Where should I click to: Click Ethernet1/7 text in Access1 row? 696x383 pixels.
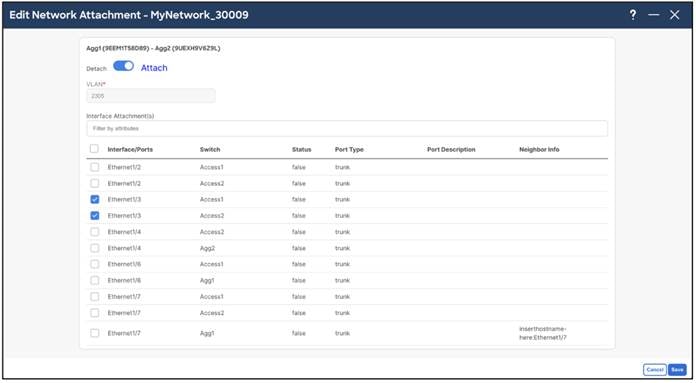tap(124, 296)
